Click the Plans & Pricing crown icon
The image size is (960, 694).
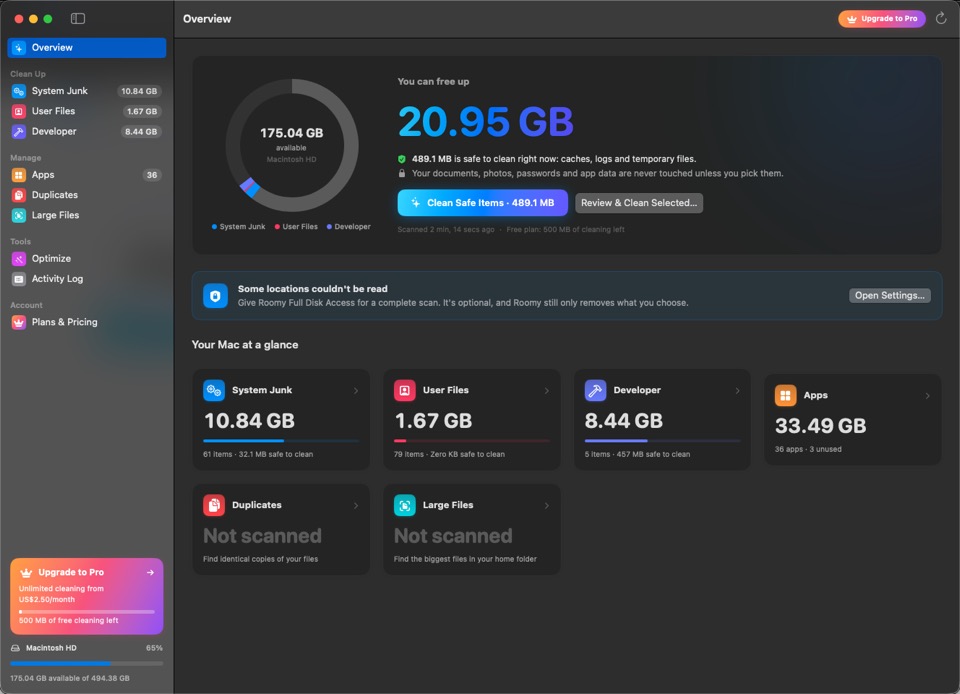point(19,323)
